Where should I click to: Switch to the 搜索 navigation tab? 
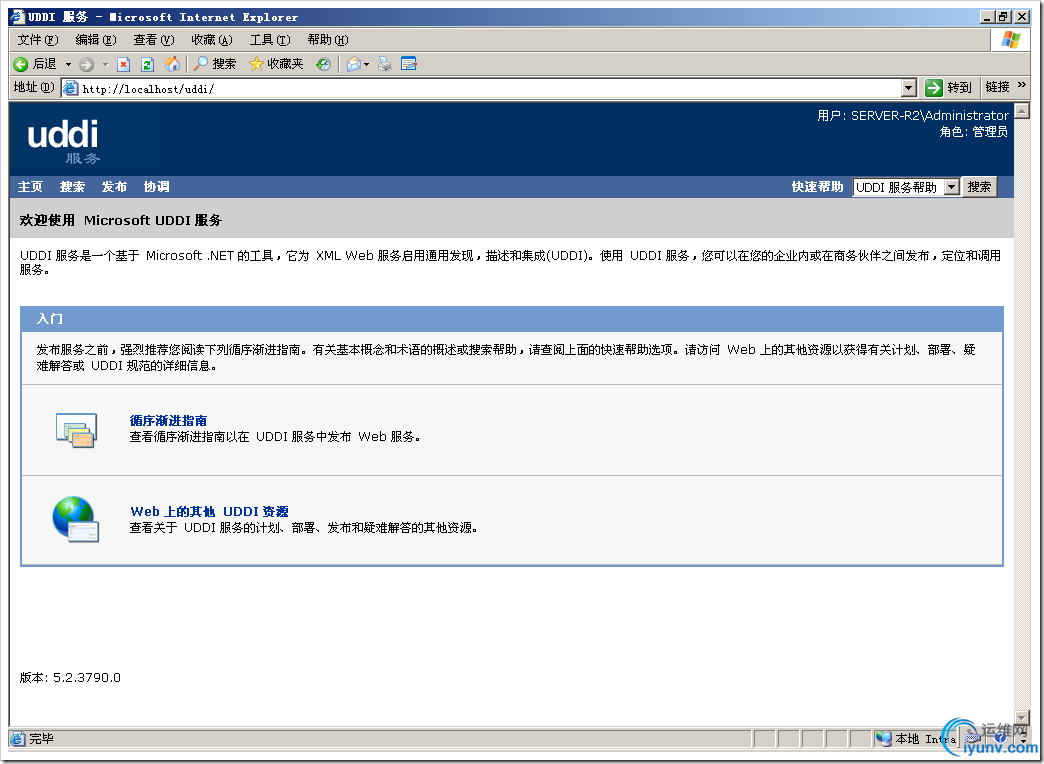click(x=72, y=187)
